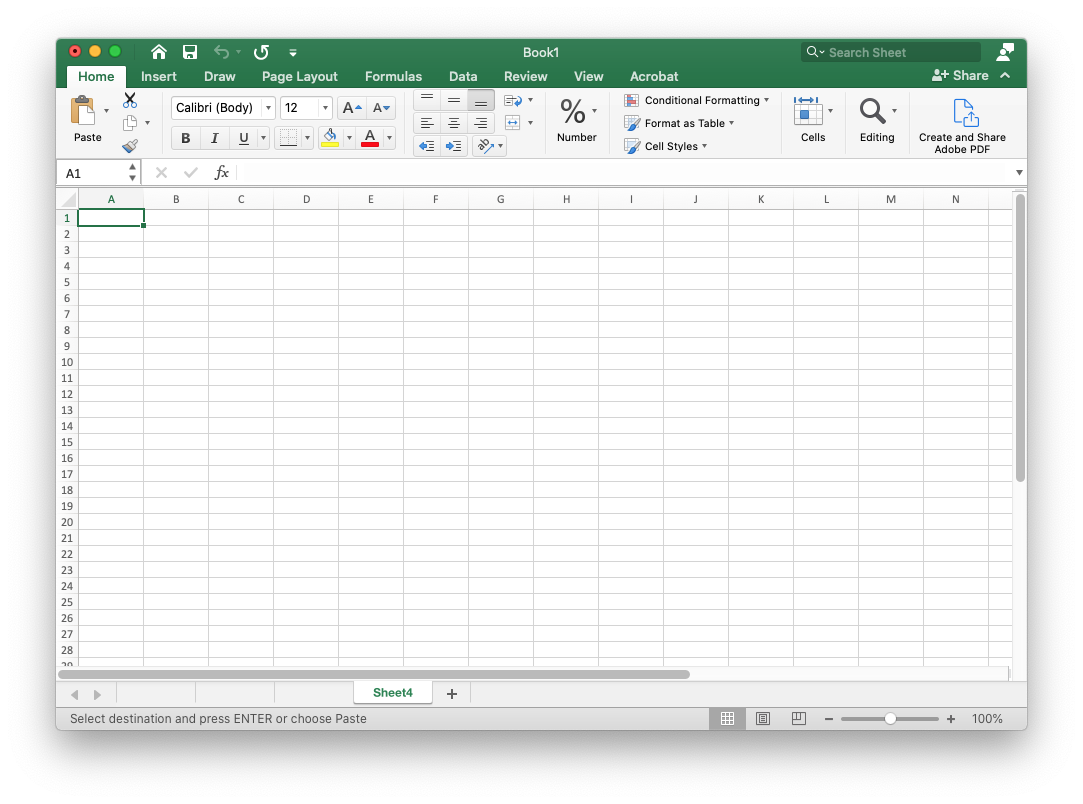1083x804 pixels.
Task: Toggle Underline formatting
Action: 243,138
